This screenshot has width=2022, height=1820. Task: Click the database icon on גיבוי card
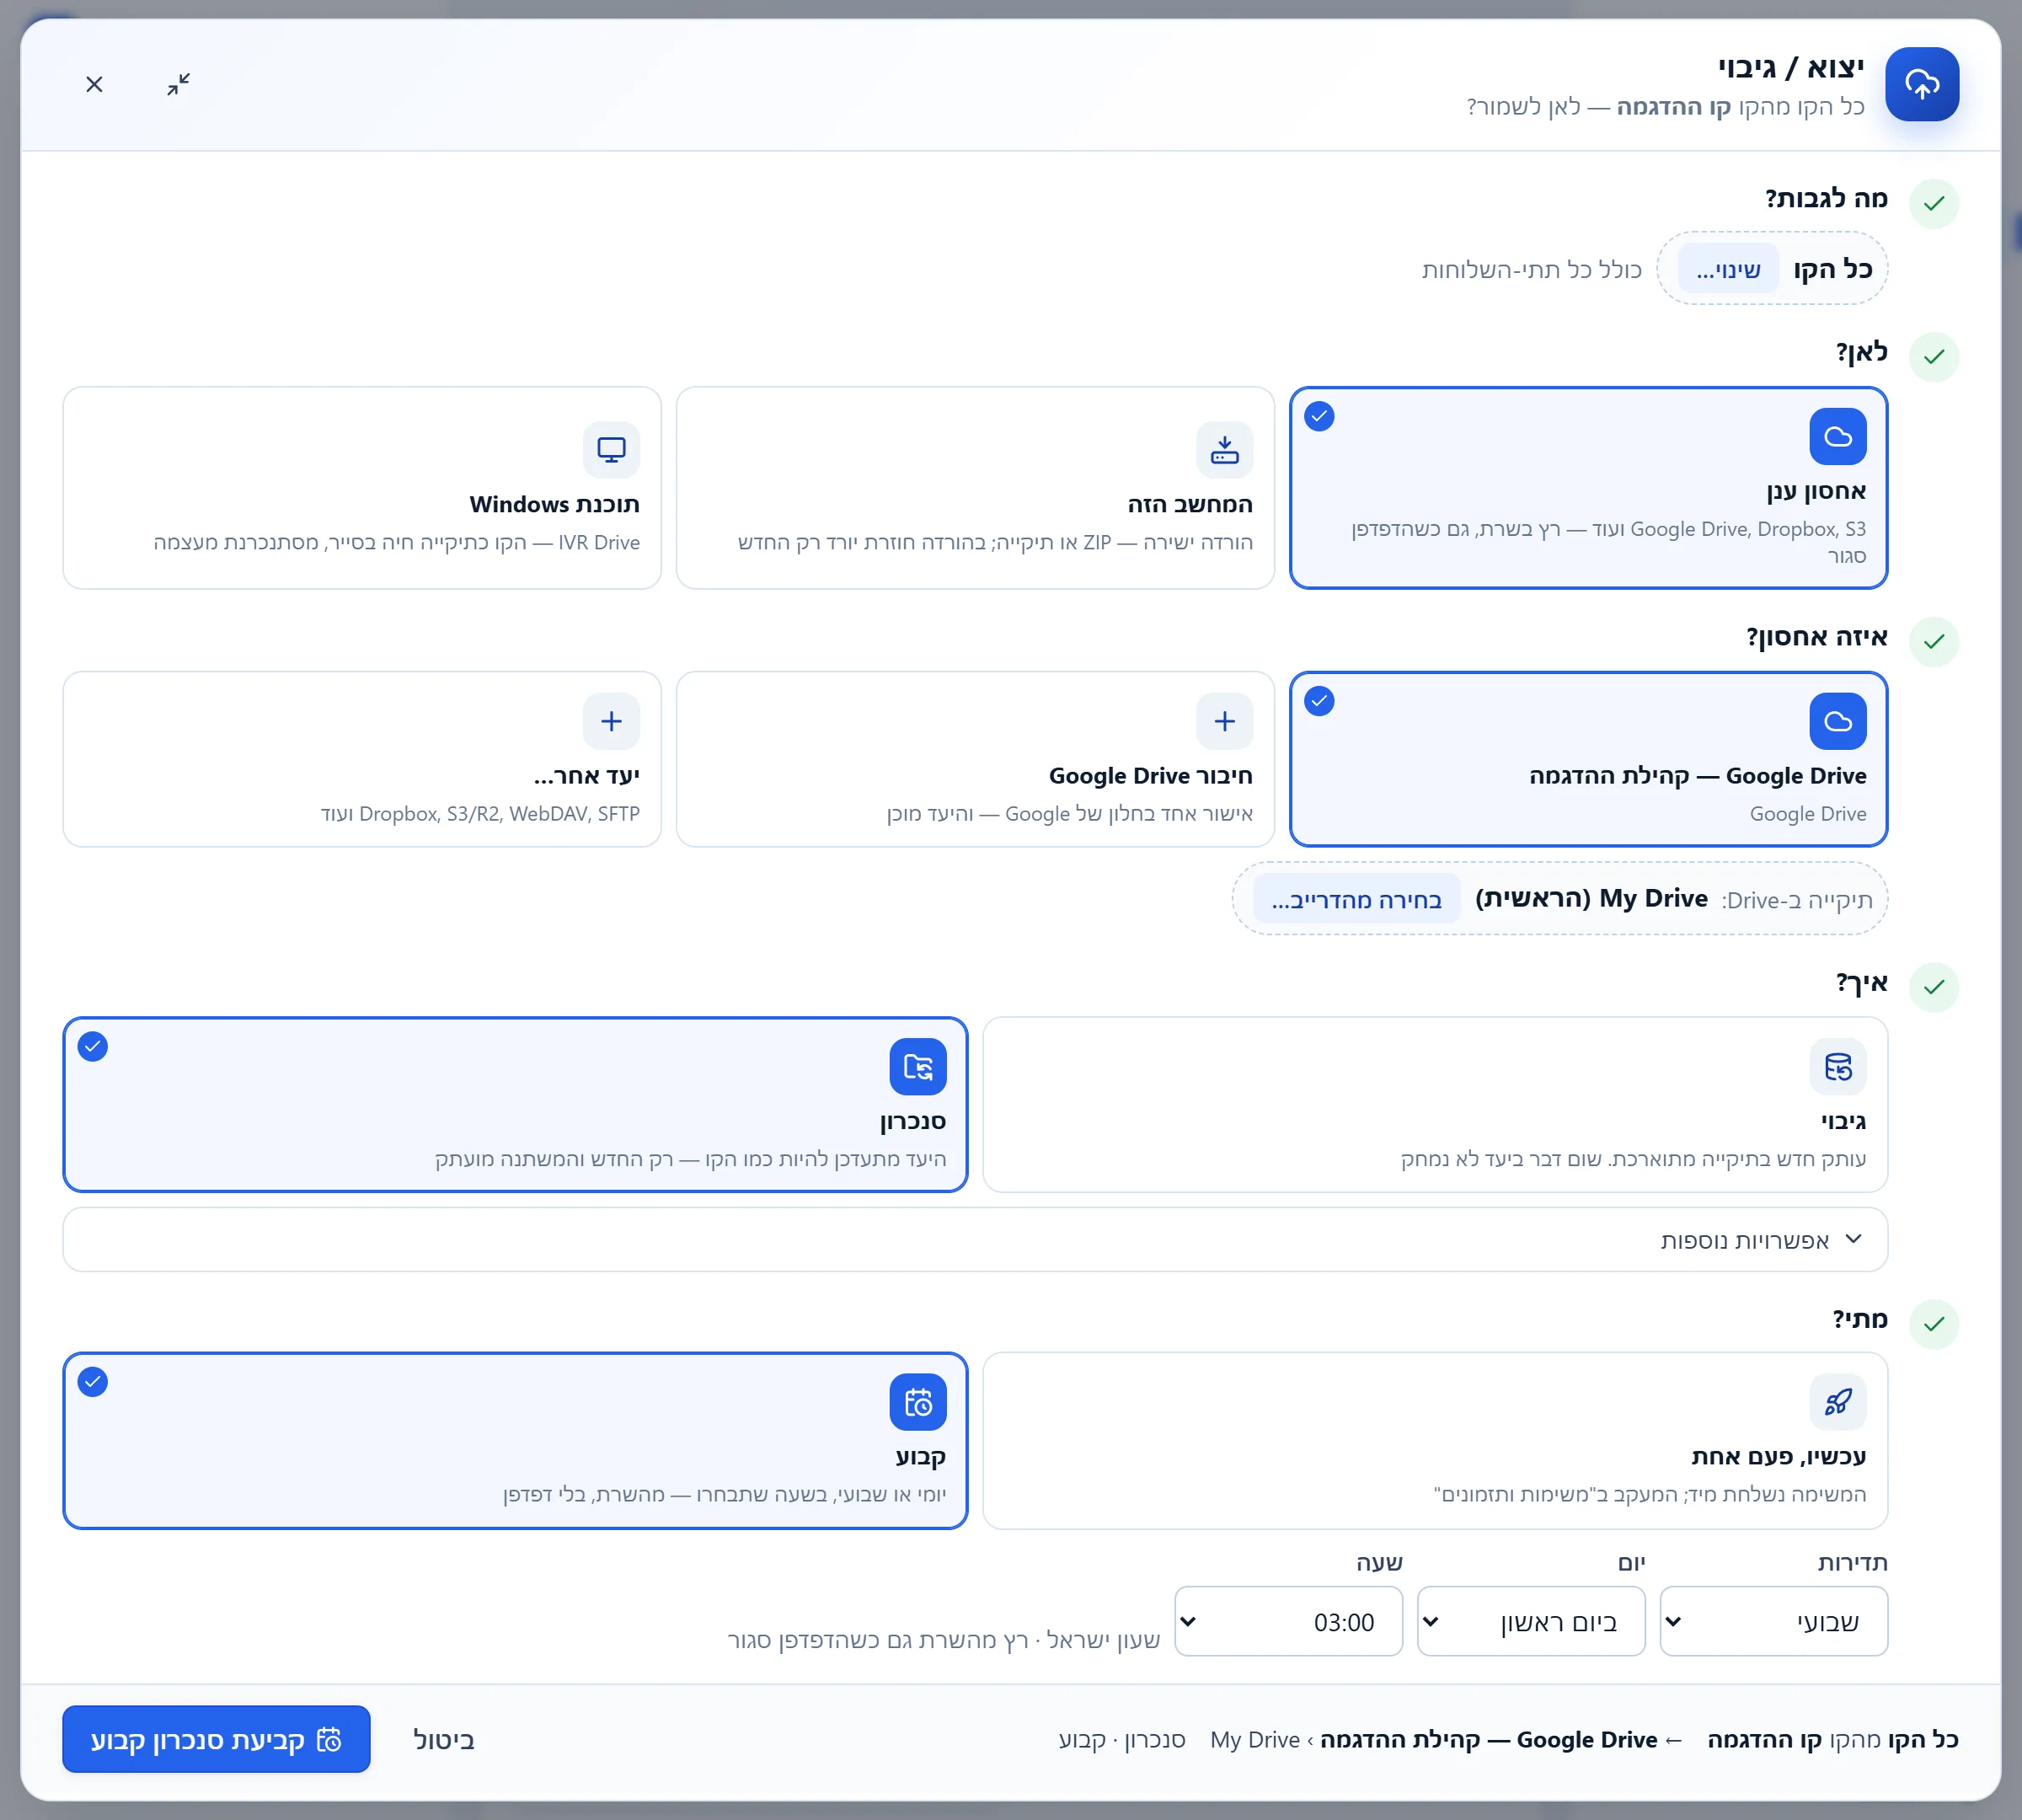1837,1067
